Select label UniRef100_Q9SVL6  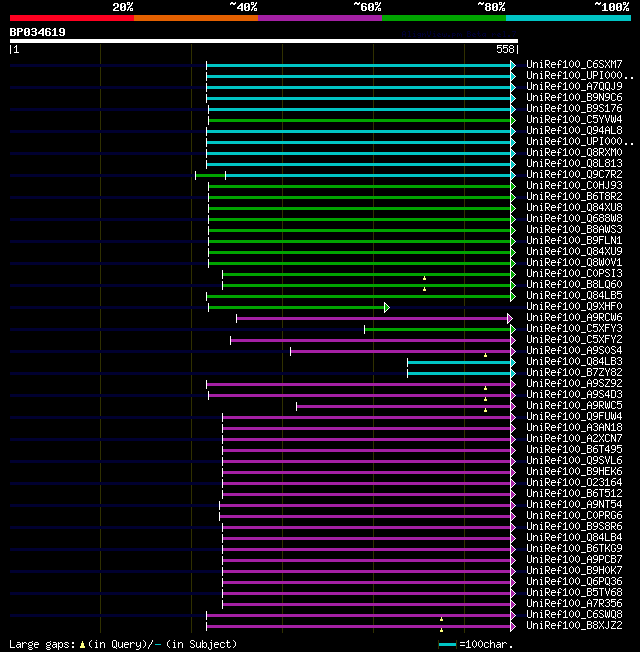[x=574, y=461]
